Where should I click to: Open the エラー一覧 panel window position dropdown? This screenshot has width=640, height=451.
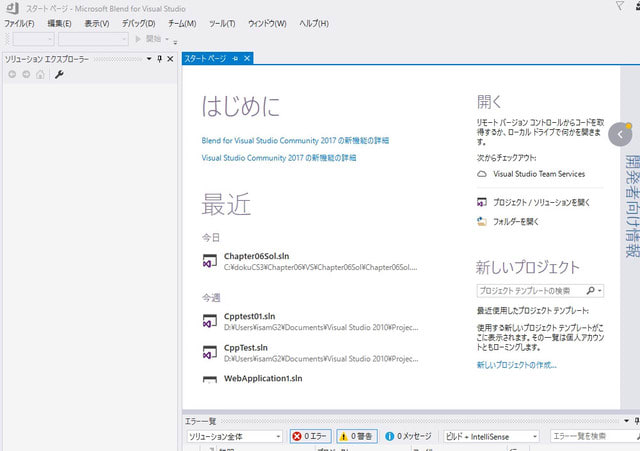click(x=627, y=421)
